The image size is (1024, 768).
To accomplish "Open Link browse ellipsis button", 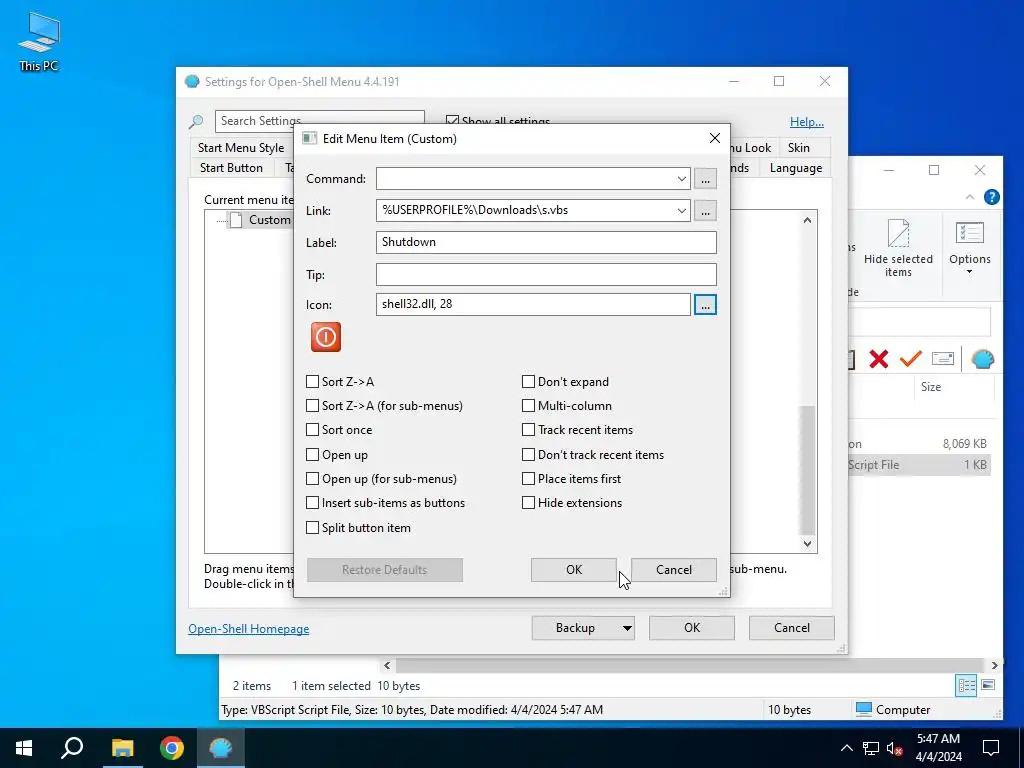I will pyautogui.click(x=705, y=211).
